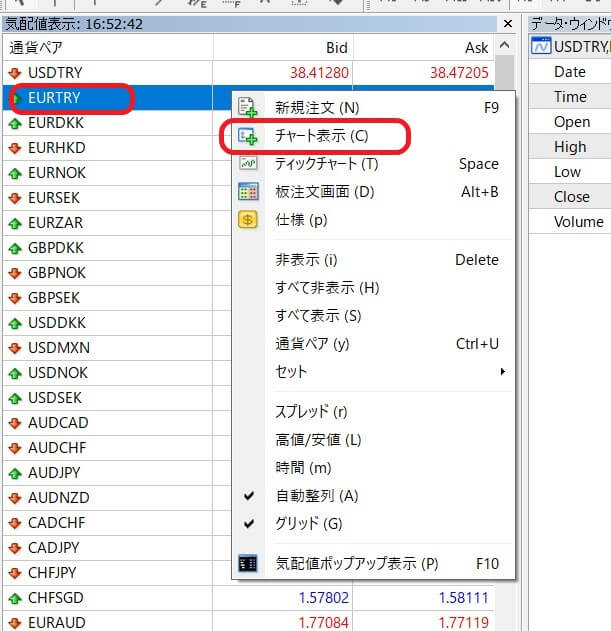The height and width of the screenshot is (631, 611).
Task: Click the ティックチャート tick chart icon
Action: (248, 164)
